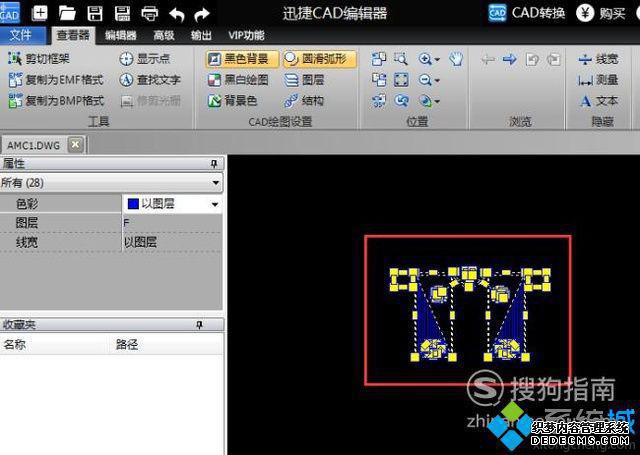
Task: Open the 查找文字 find text tool
Action: (x=150, y=80)
